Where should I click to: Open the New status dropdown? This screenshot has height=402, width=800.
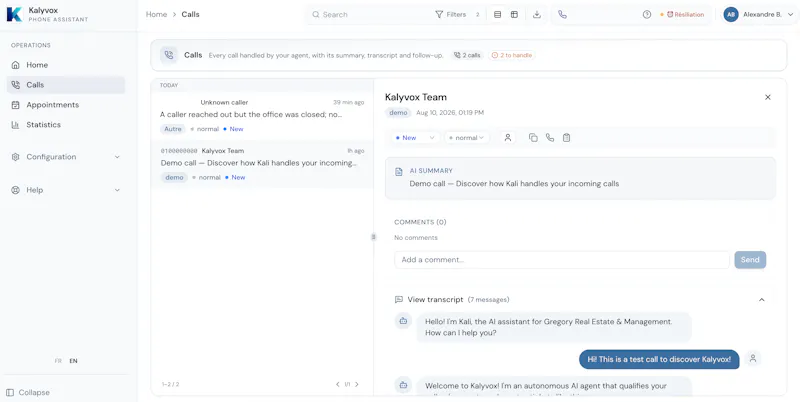415,138
